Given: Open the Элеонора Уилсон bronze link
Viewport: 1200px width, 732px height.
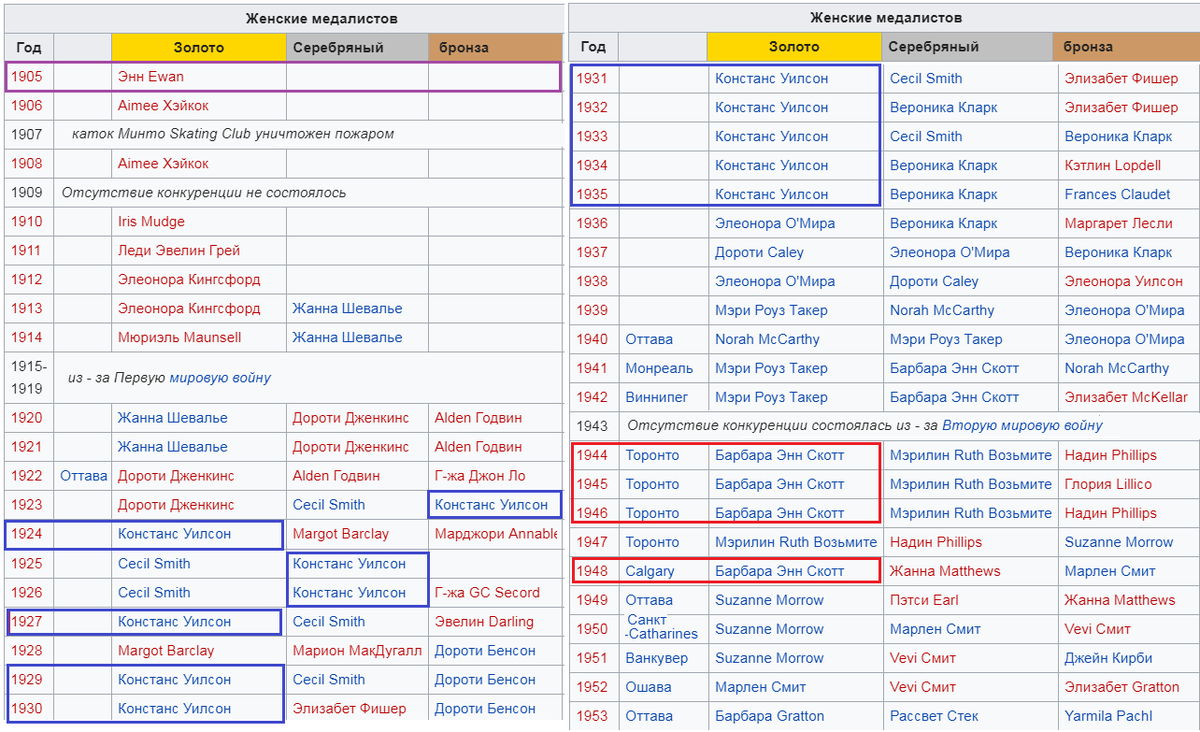Looking at the screenshot, I should pyautogui.click(x=1124, y=281).
